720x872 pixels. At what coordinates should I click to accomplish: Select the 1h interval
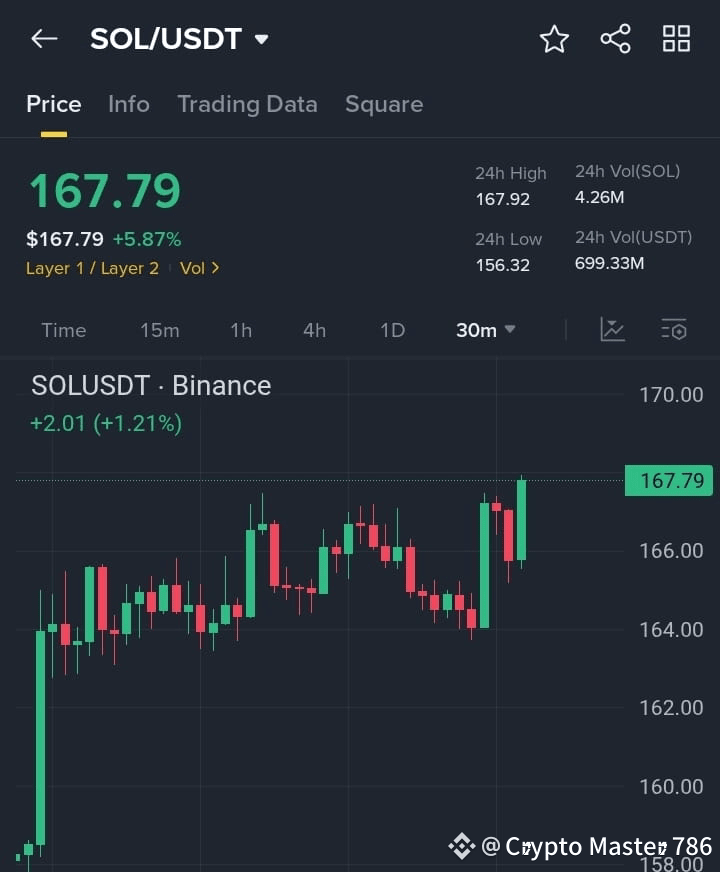tap(241, 330)
